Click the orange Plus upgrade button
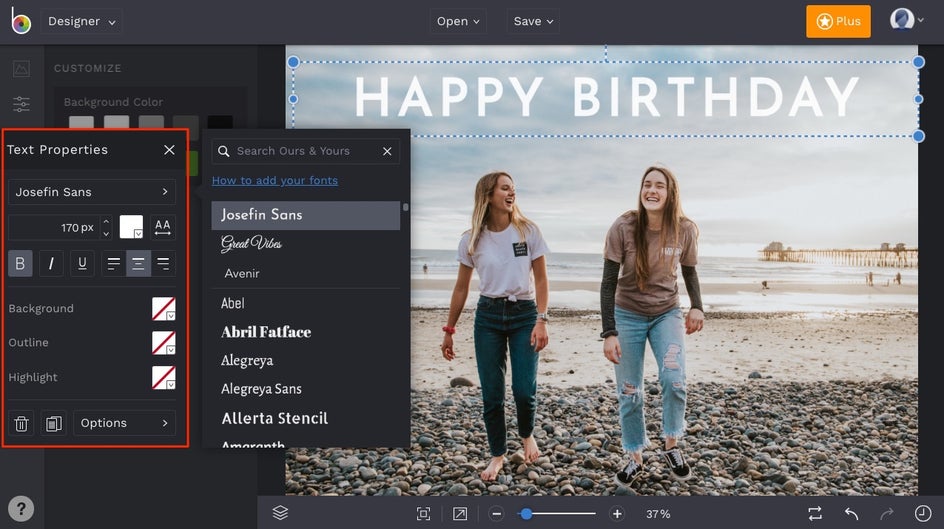Screen dimensions: 944x529 click(838, 21)
